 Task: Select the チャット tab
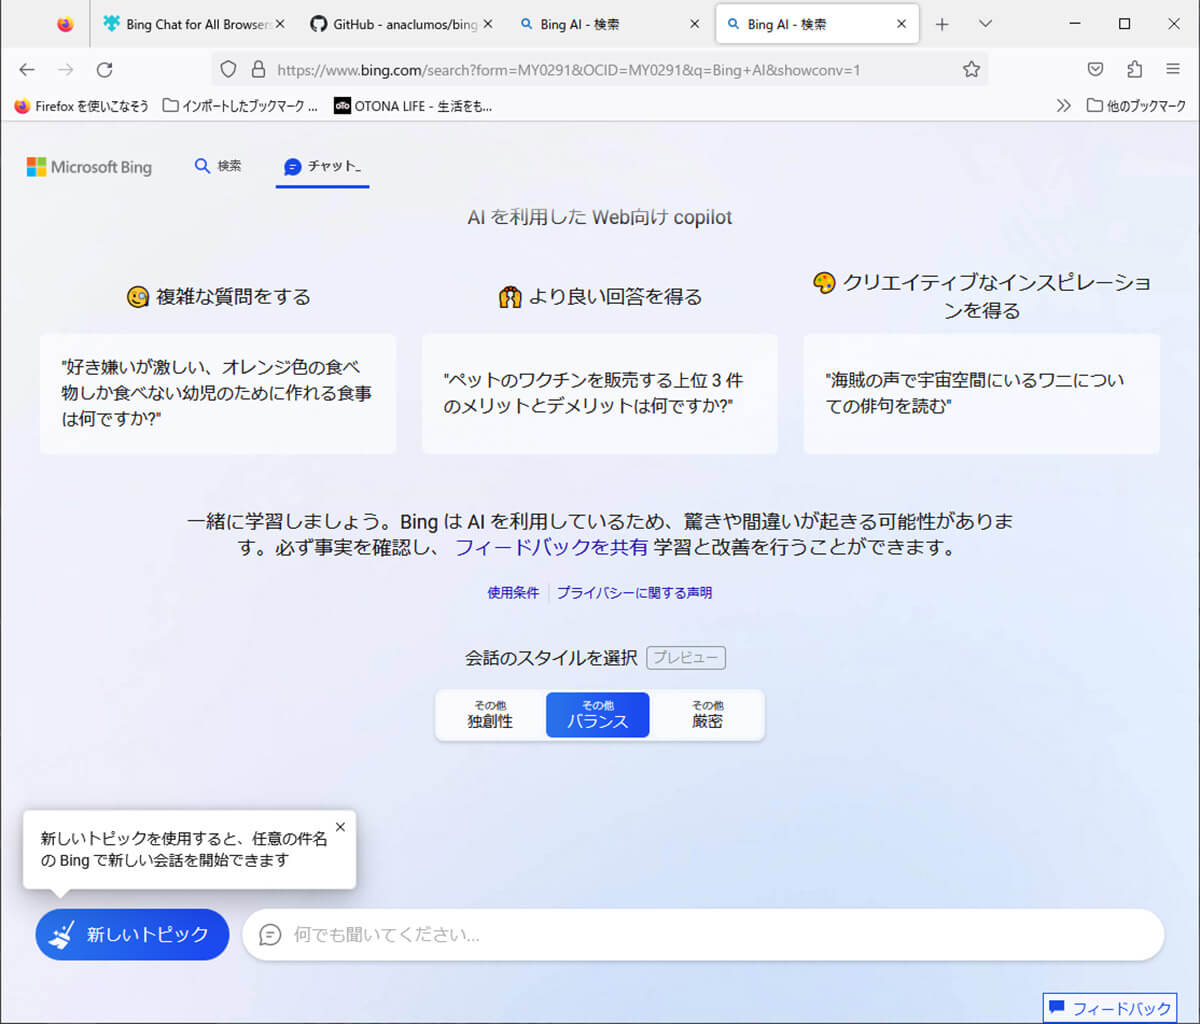[323, 166]
